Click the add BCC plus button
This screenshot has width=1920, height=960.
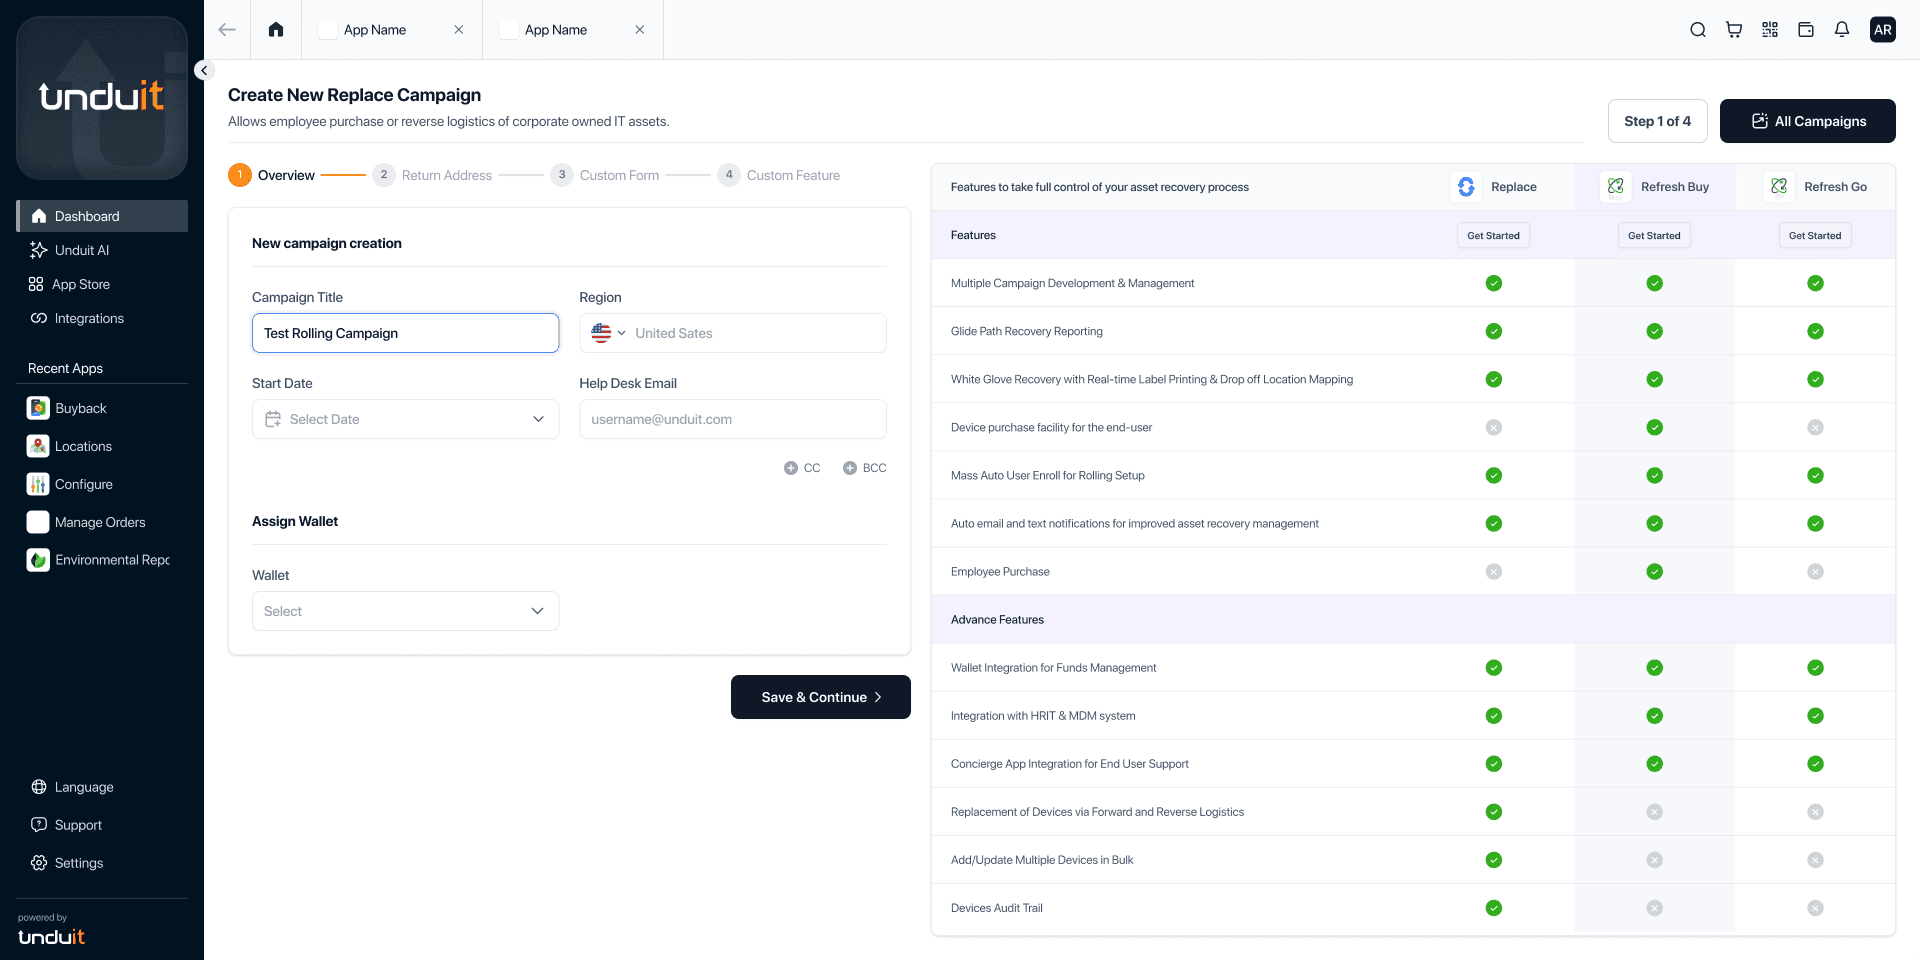(x=850, y=468)
